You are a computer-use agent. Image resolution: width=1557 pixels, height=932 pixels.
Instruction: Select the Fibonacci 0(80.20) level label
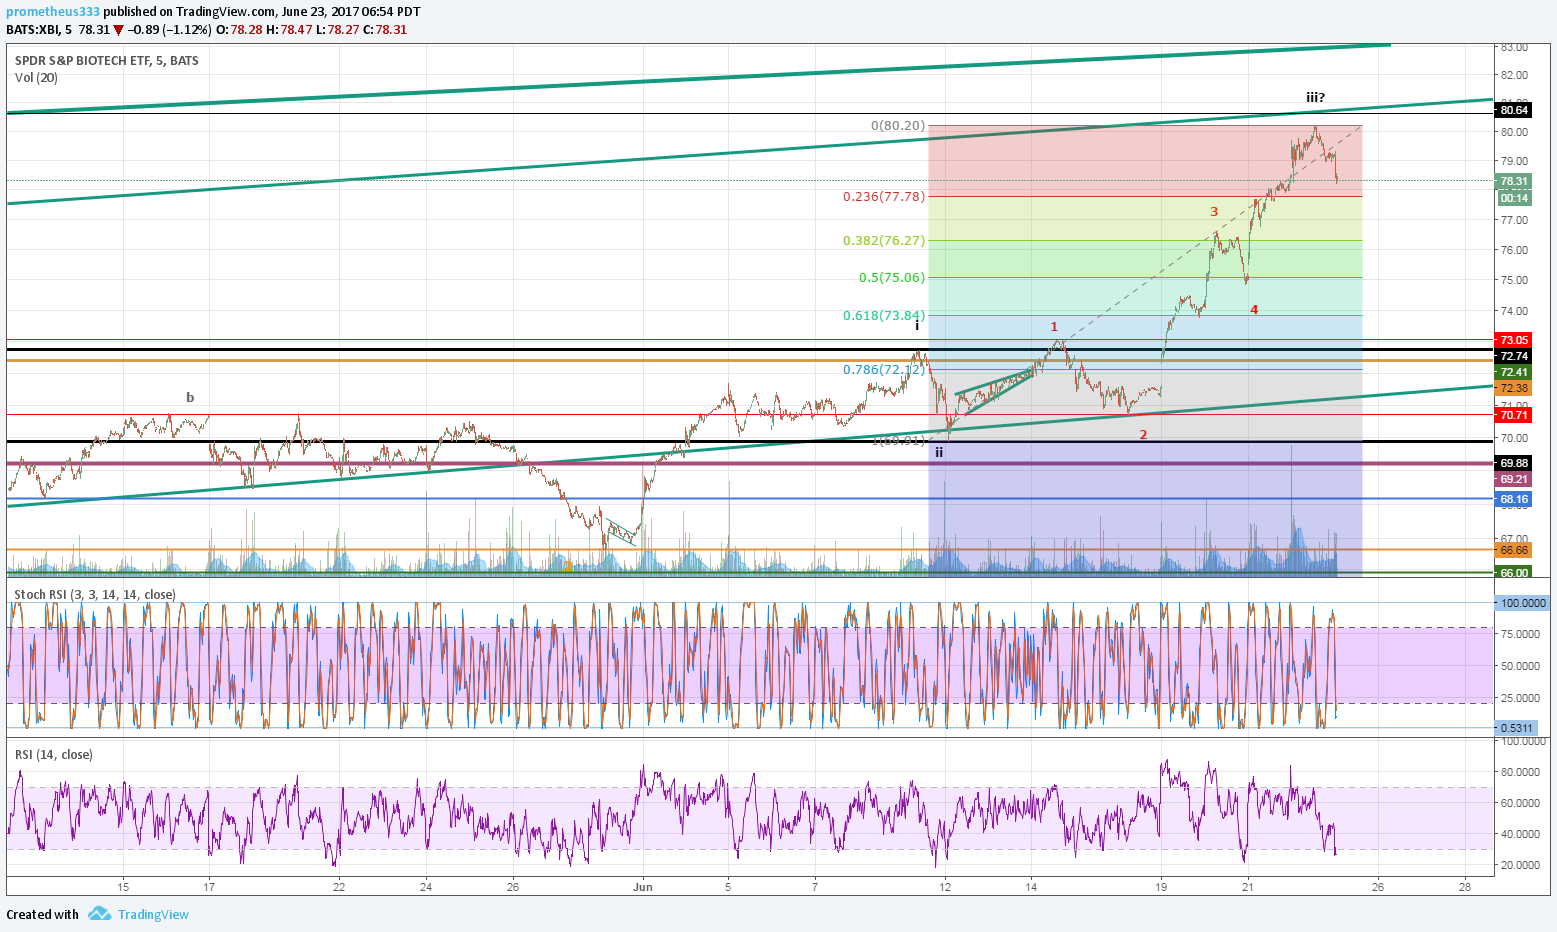[898, 126]
